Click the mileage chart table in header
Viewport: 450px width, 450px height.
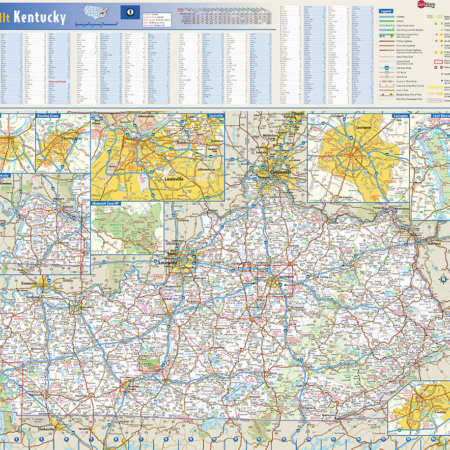[x=224, y=16]
